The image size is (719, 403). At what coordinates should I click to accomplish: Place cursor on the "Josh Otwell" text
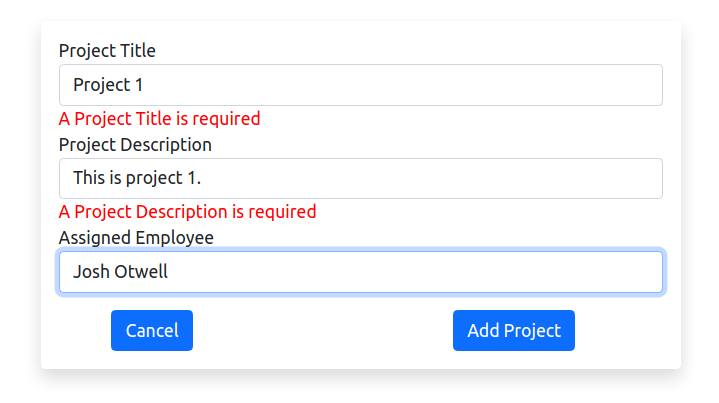click(120, 272)
